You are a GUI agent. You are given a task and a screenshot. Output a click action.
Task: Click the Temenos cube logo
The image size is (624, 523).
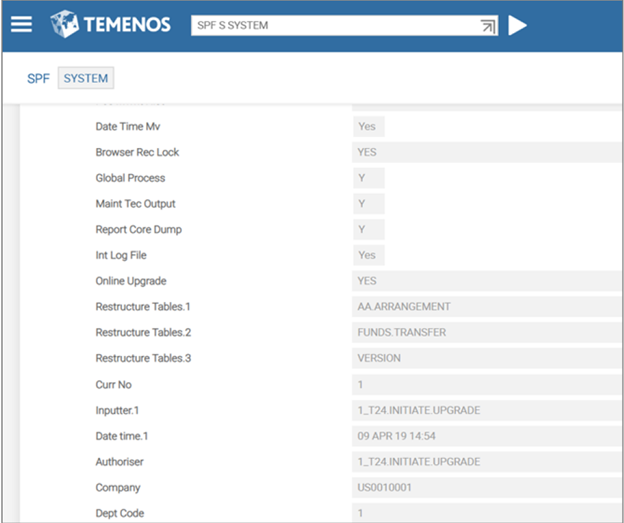click(x=64, y=24)
